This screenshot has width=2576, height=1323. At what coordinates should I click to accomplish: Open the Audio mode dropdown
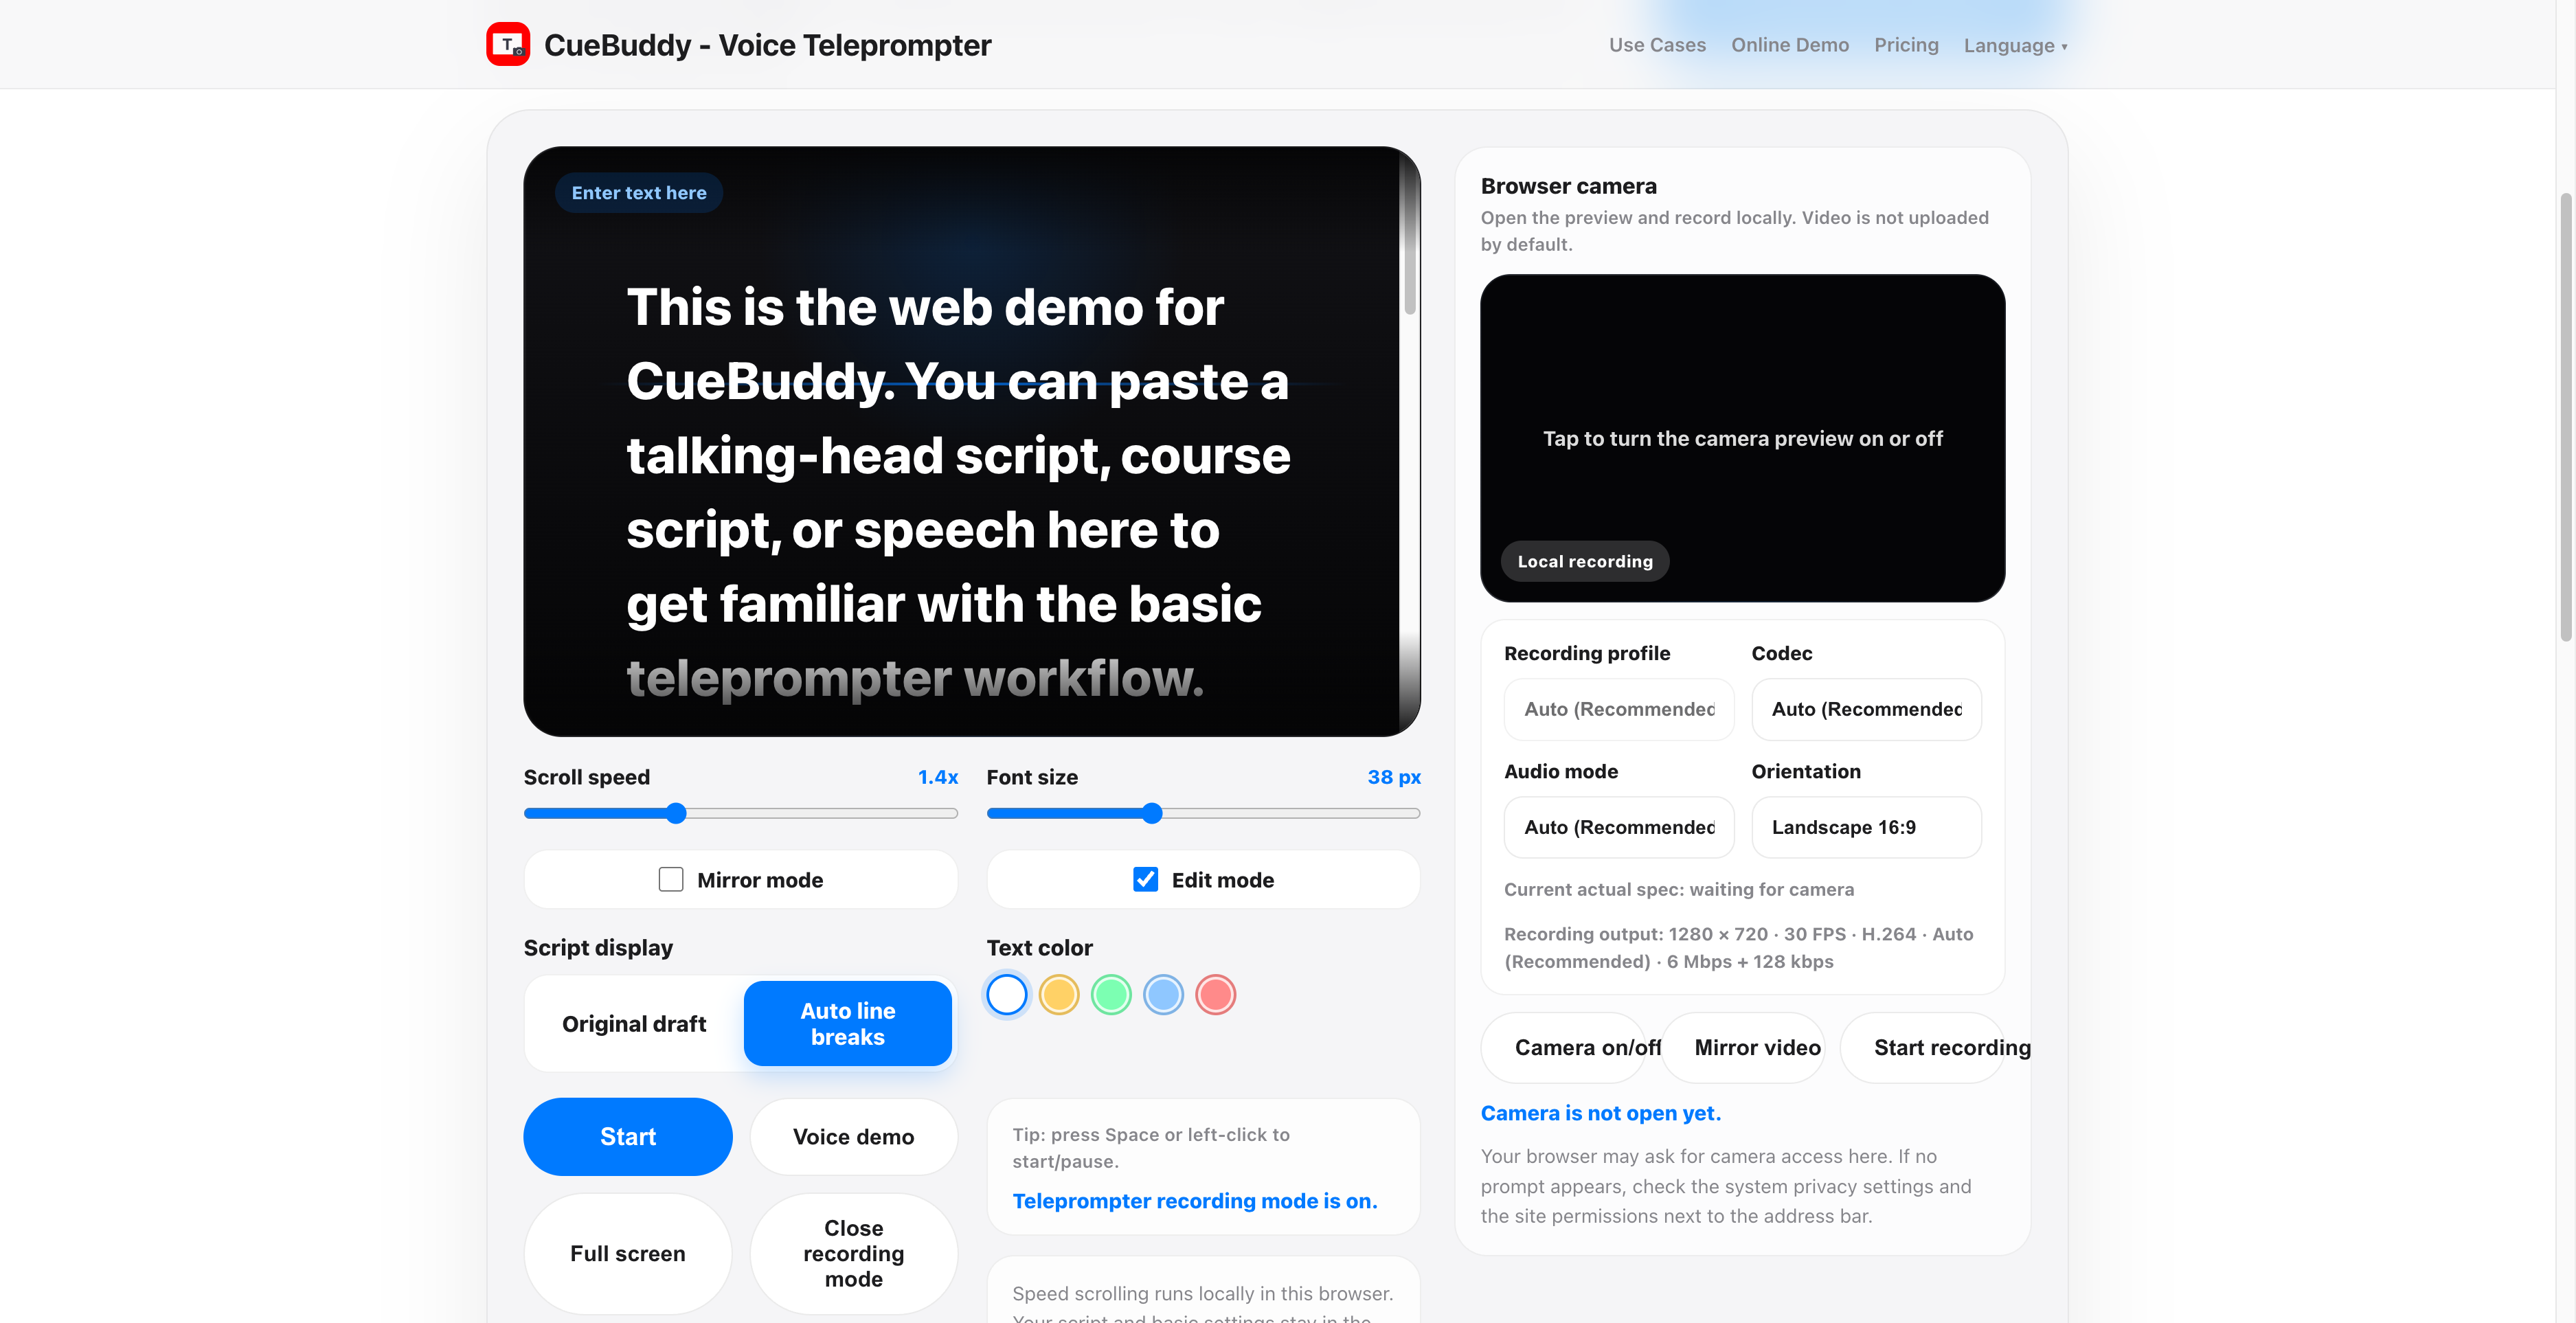pyautogui.click(x=1619, y=828)
